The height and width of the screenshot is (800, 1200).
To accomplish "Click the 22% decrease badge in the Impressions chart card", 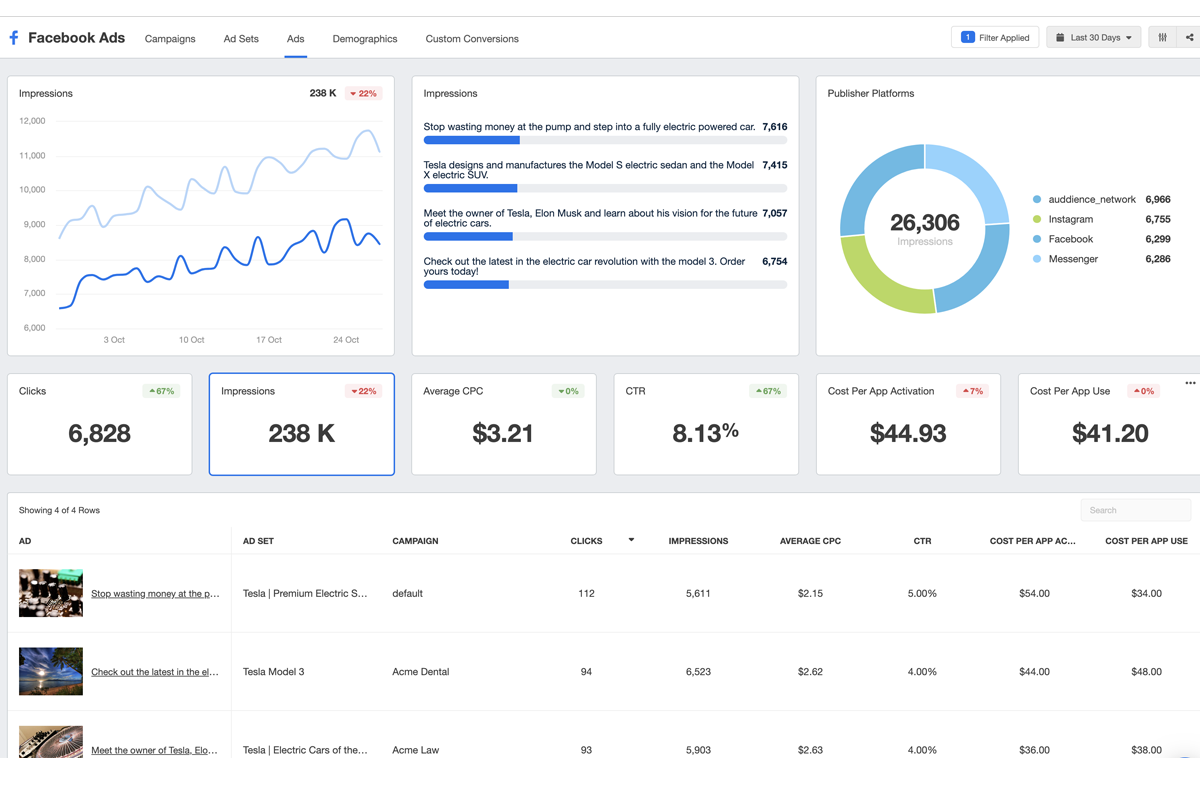I will point(363,93).
